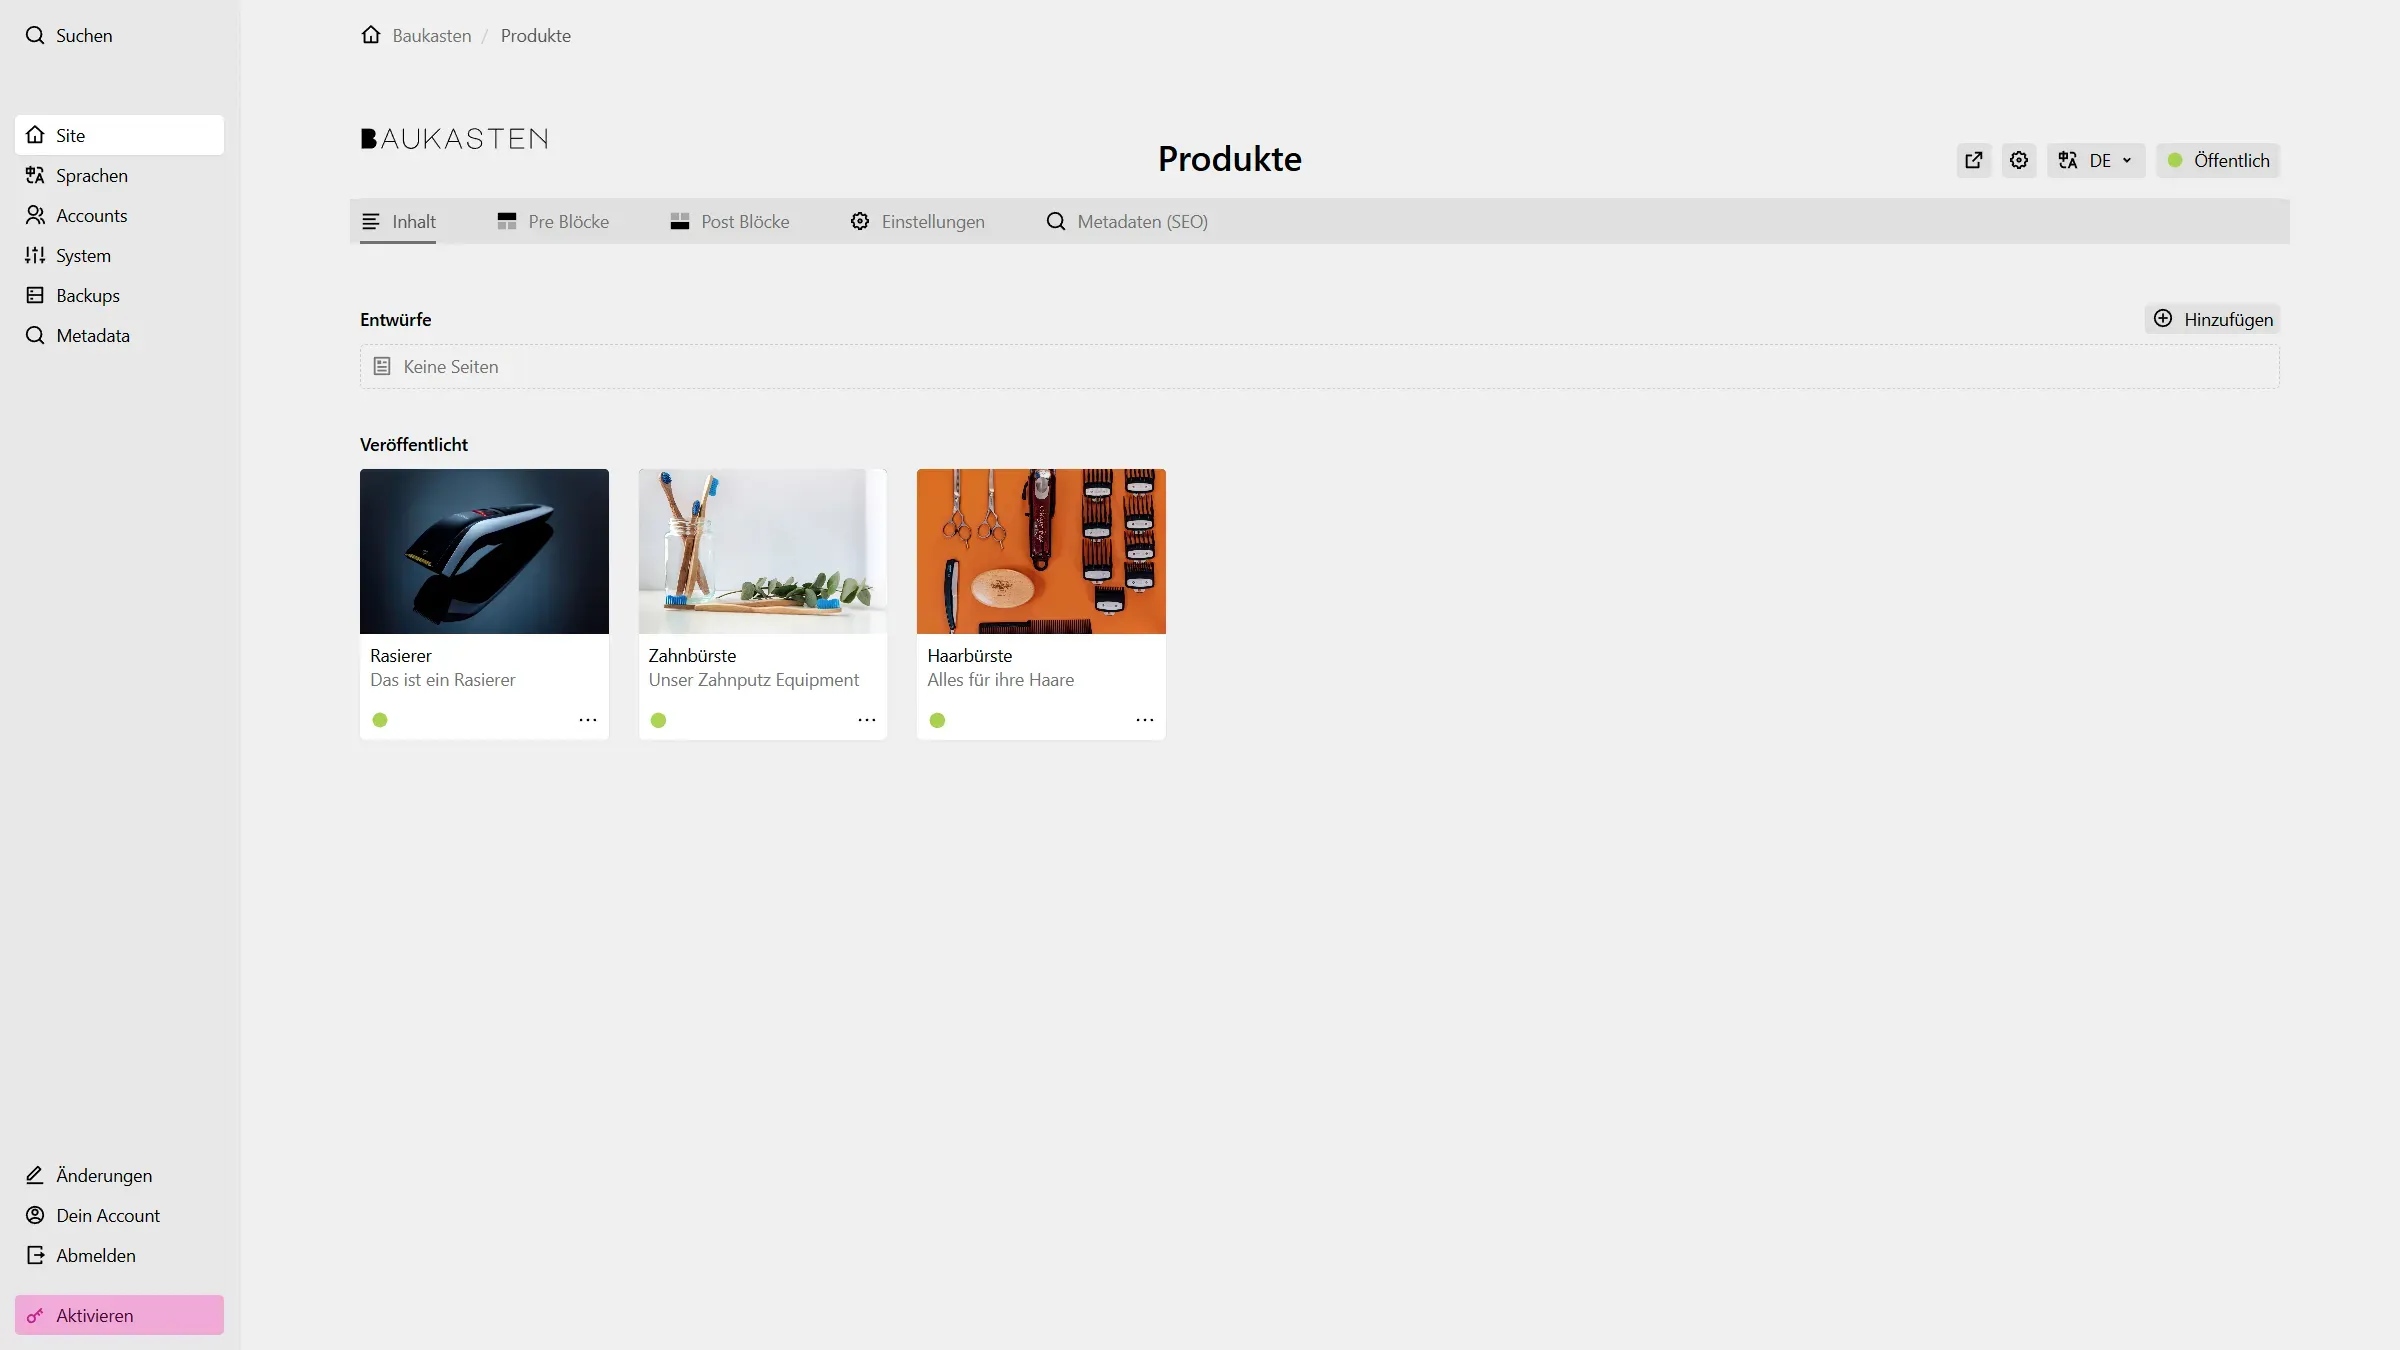Image resolution: width=2400 pixels, height=1350 pixels.
Task: Click Hinzufügen to add a draft
Action: tap(2212, 319)
